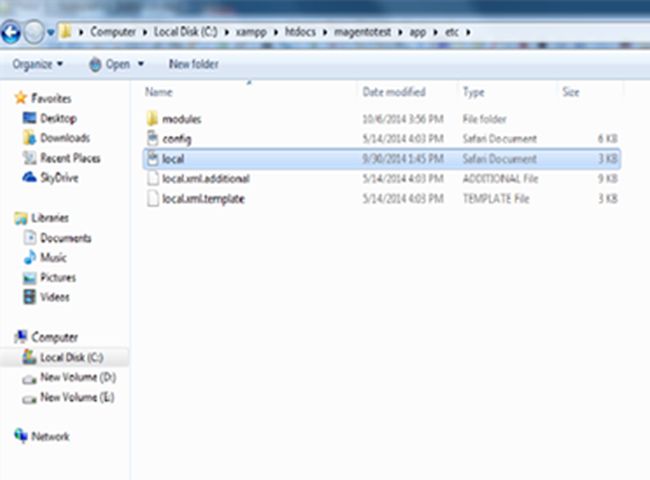Sort by the Type column header

pyautogui.click(x=473, y=92)
